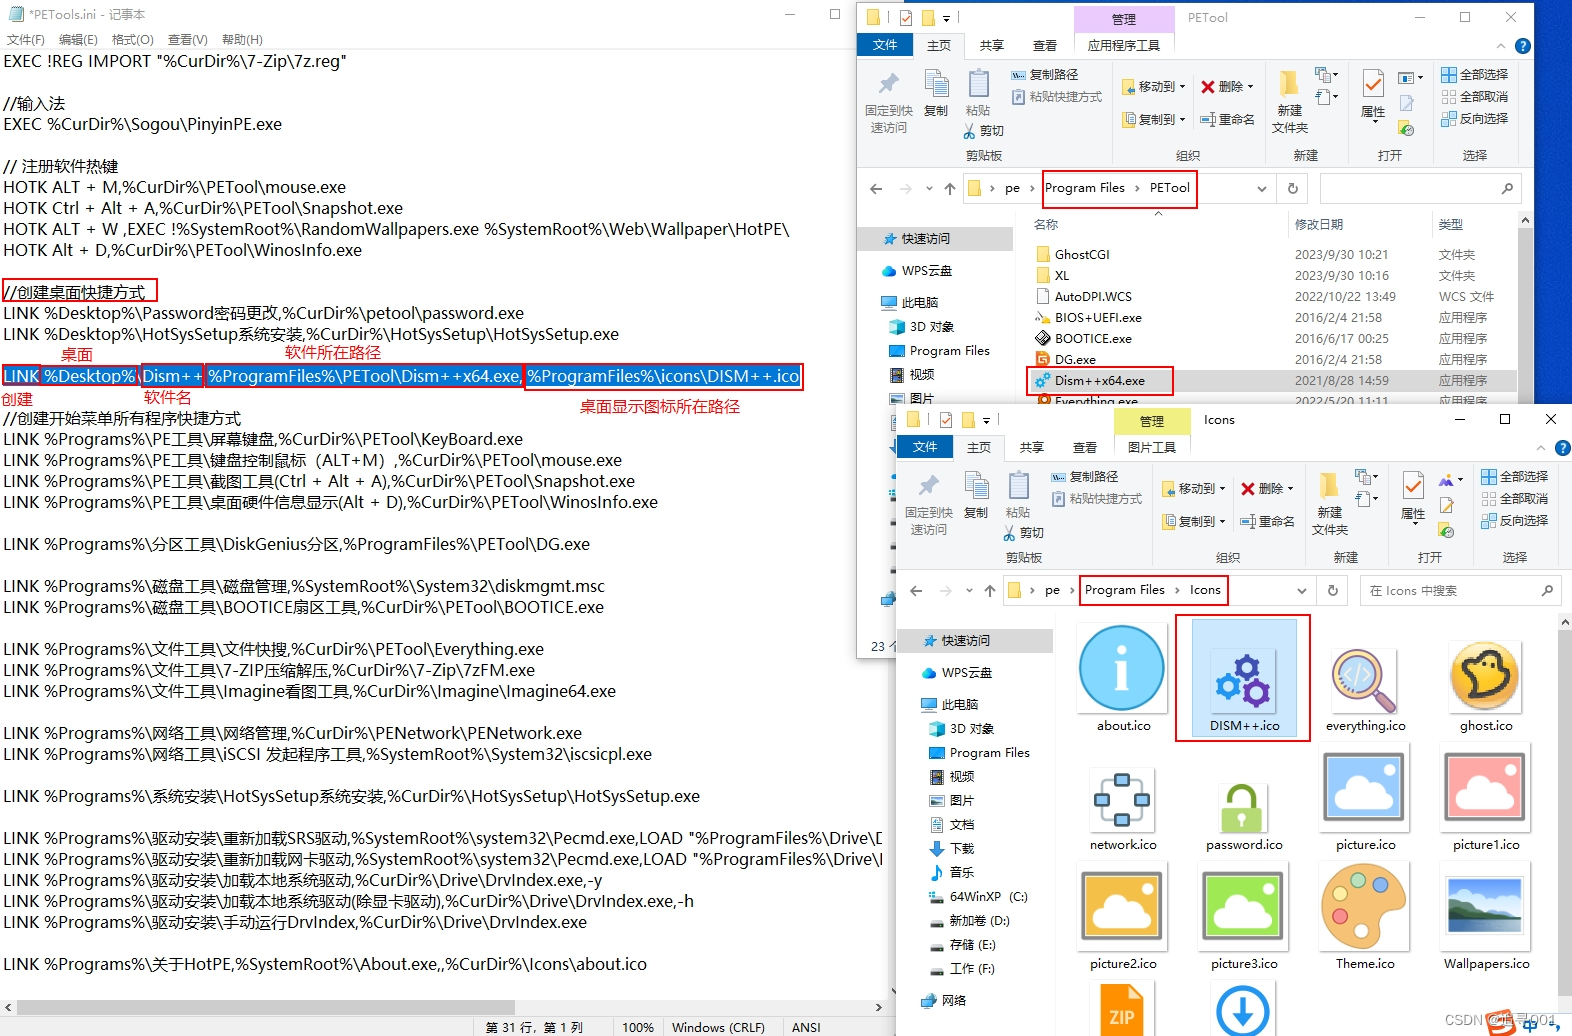Select 3D 对象 in Icons sidebar
Screen dimensions: 1572x1036
pyautogui.click(x=961, y=729)
